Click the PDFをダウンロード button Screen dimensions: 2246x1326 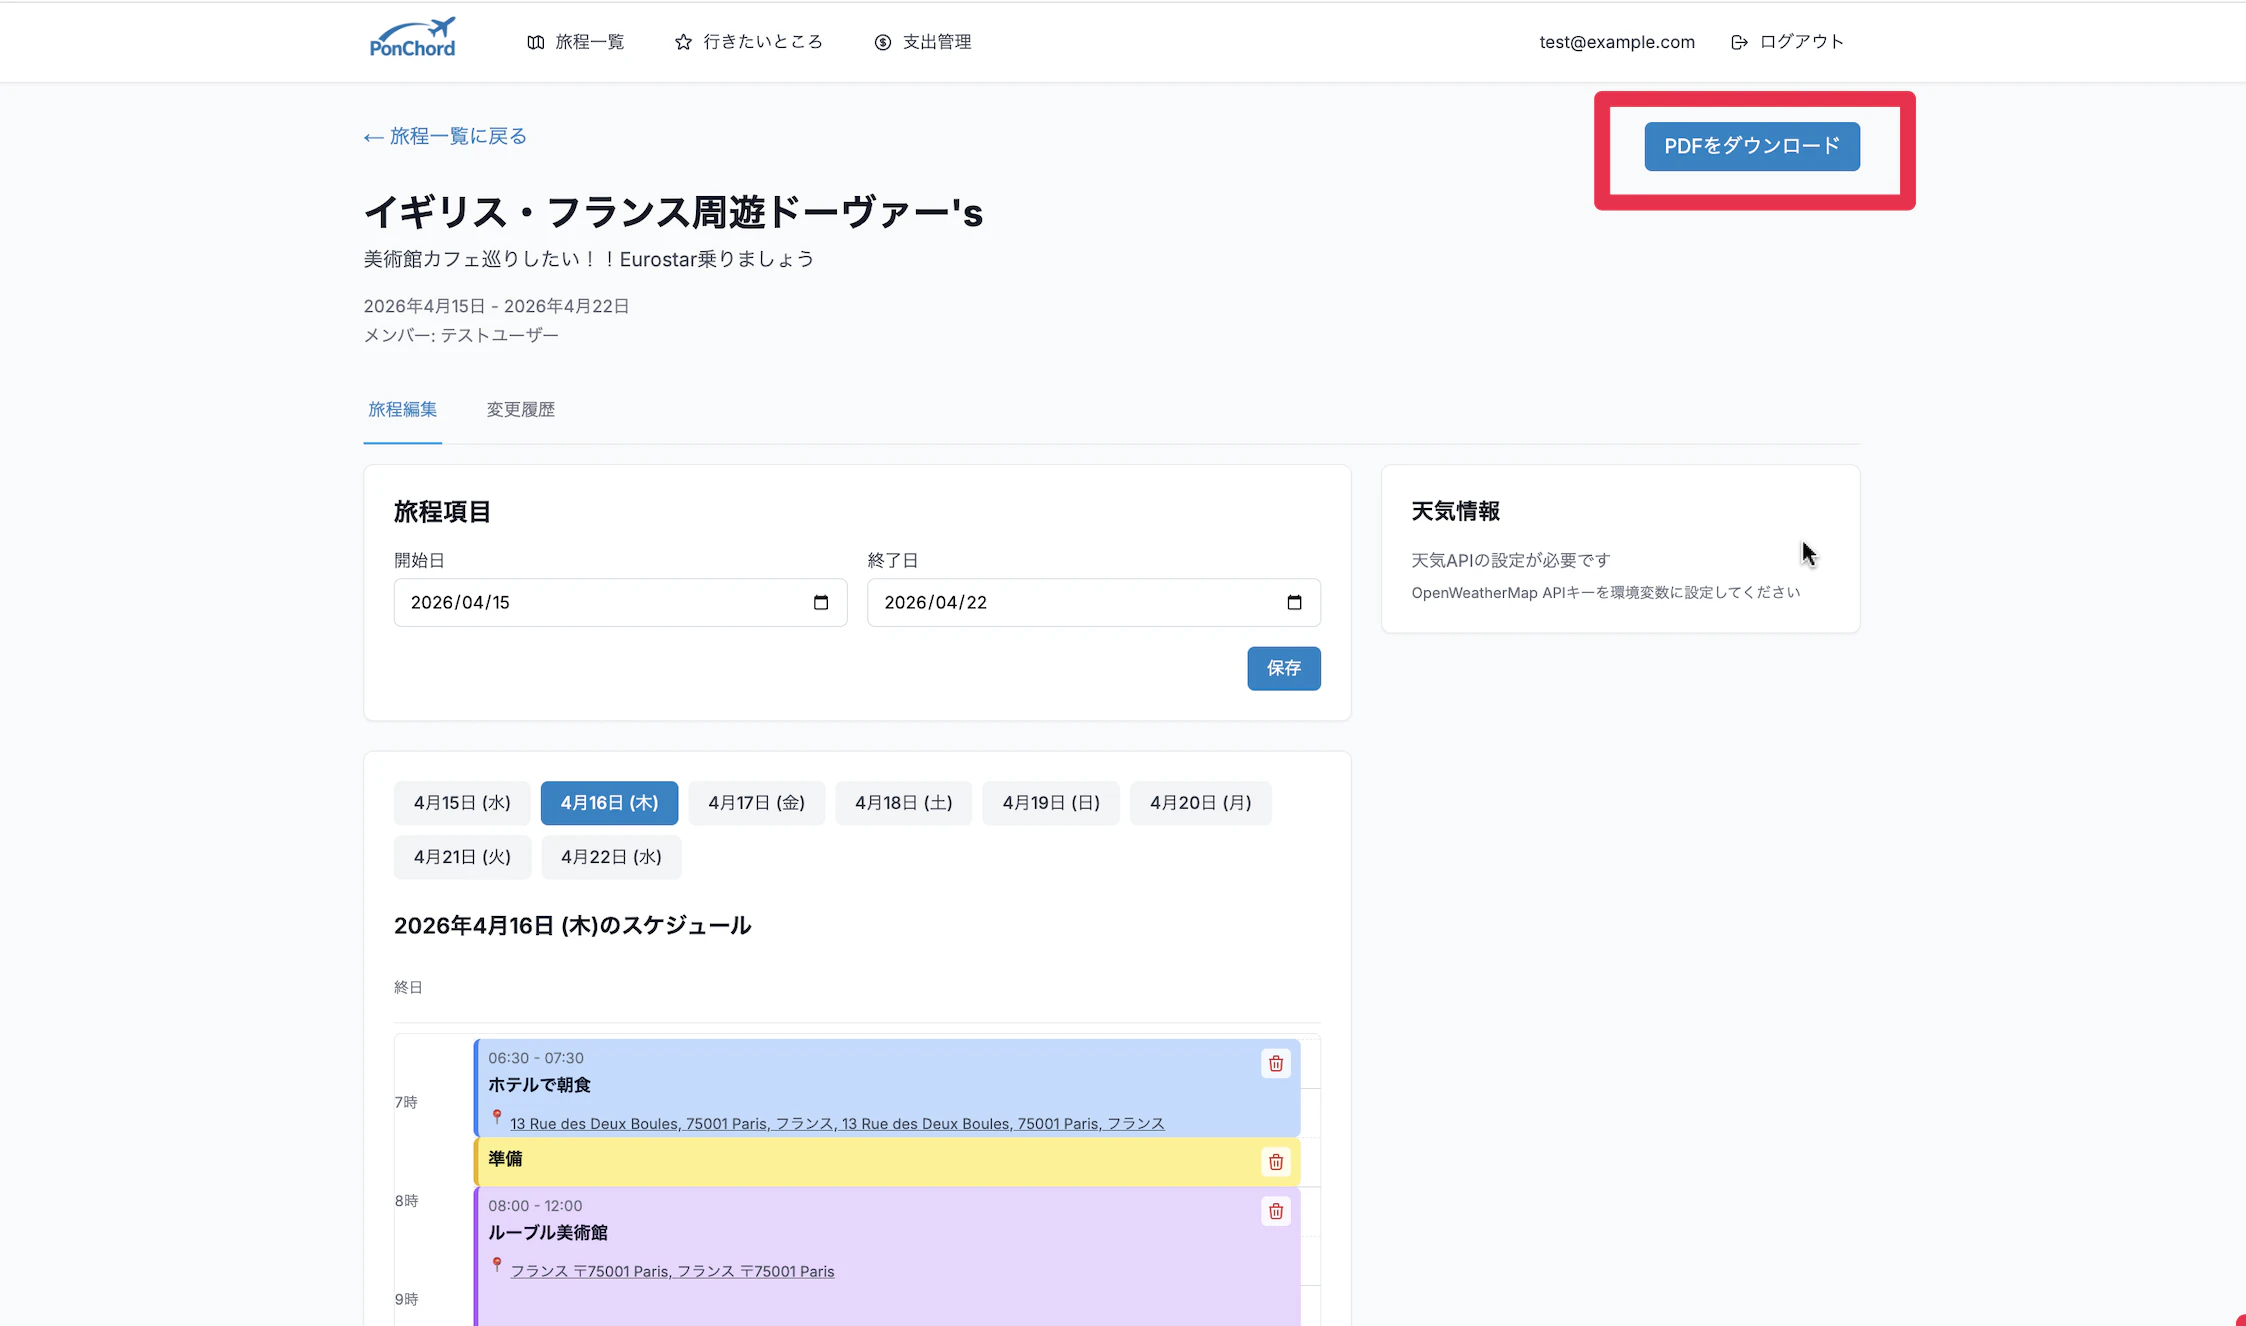pos(1751,146)
